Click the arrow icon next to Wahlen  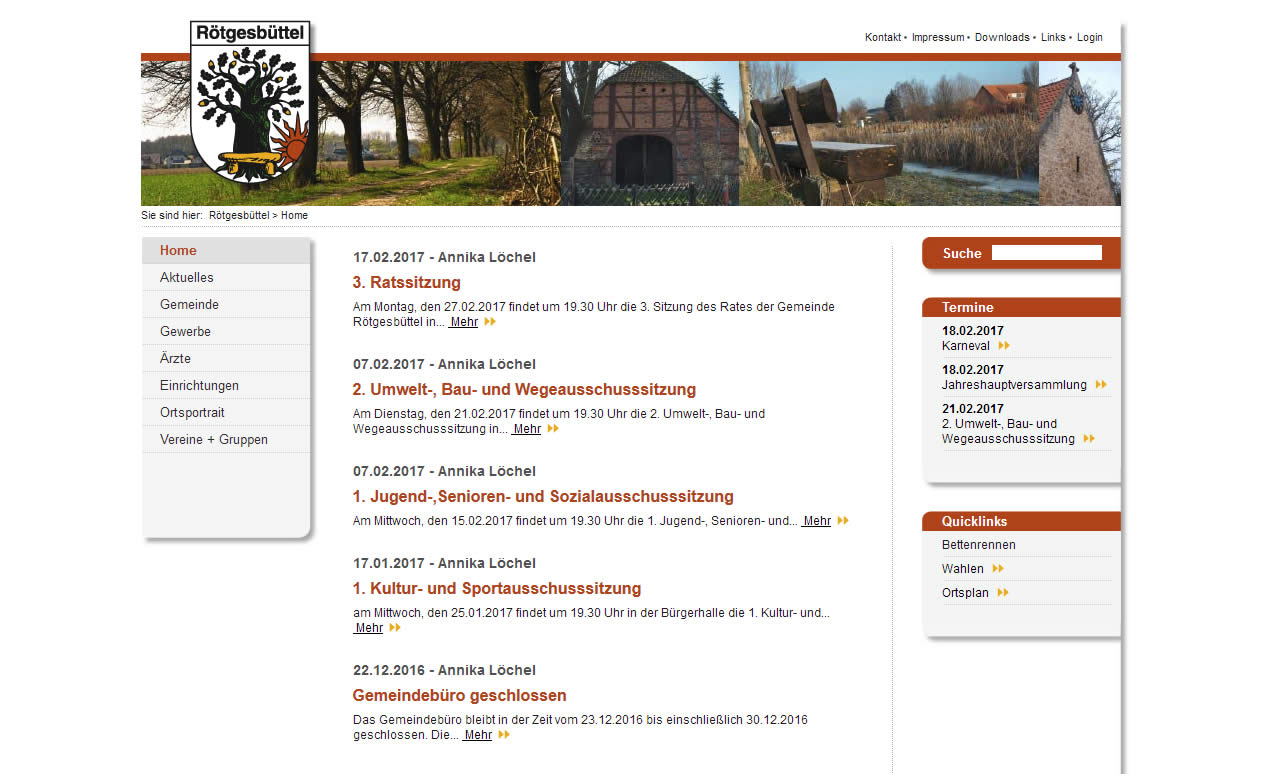(998, 569)
